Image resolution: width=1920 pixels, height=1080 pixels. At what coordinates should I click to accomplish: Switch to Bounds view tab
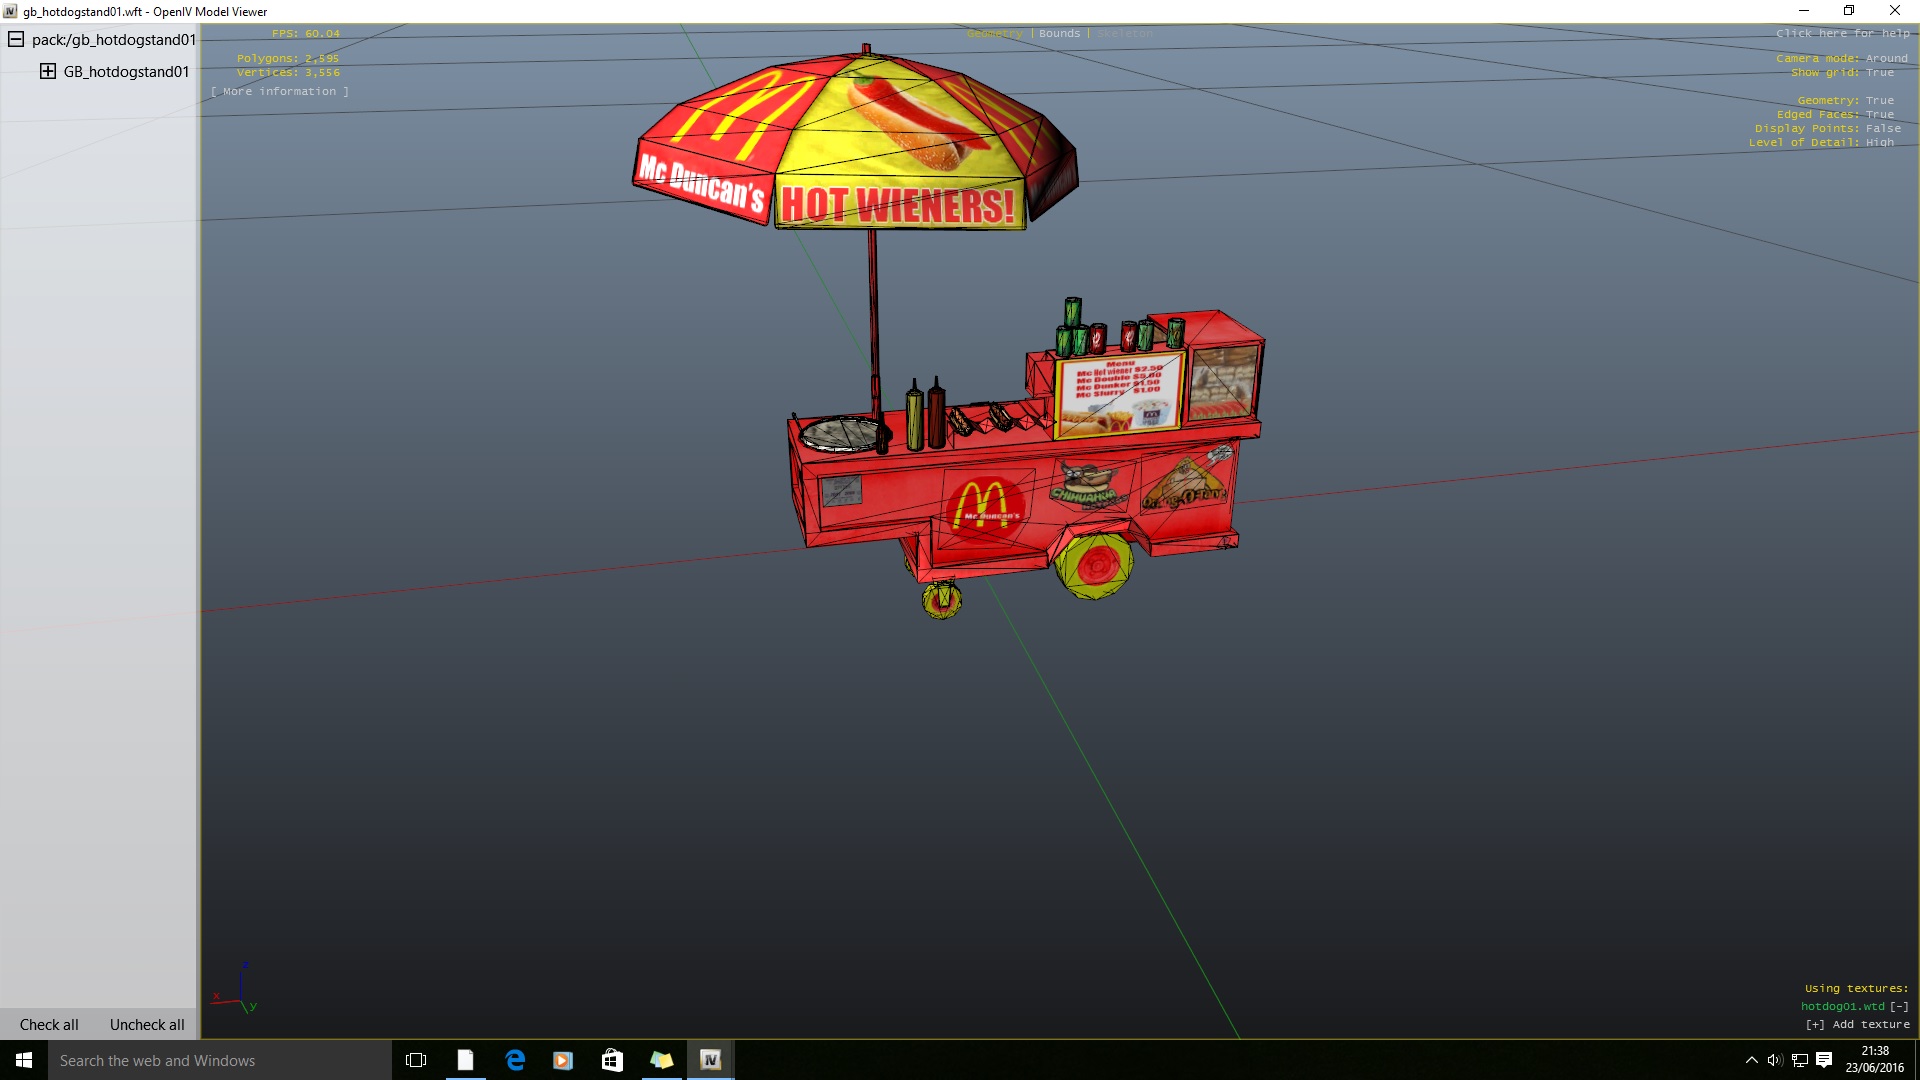point(1059,34)
